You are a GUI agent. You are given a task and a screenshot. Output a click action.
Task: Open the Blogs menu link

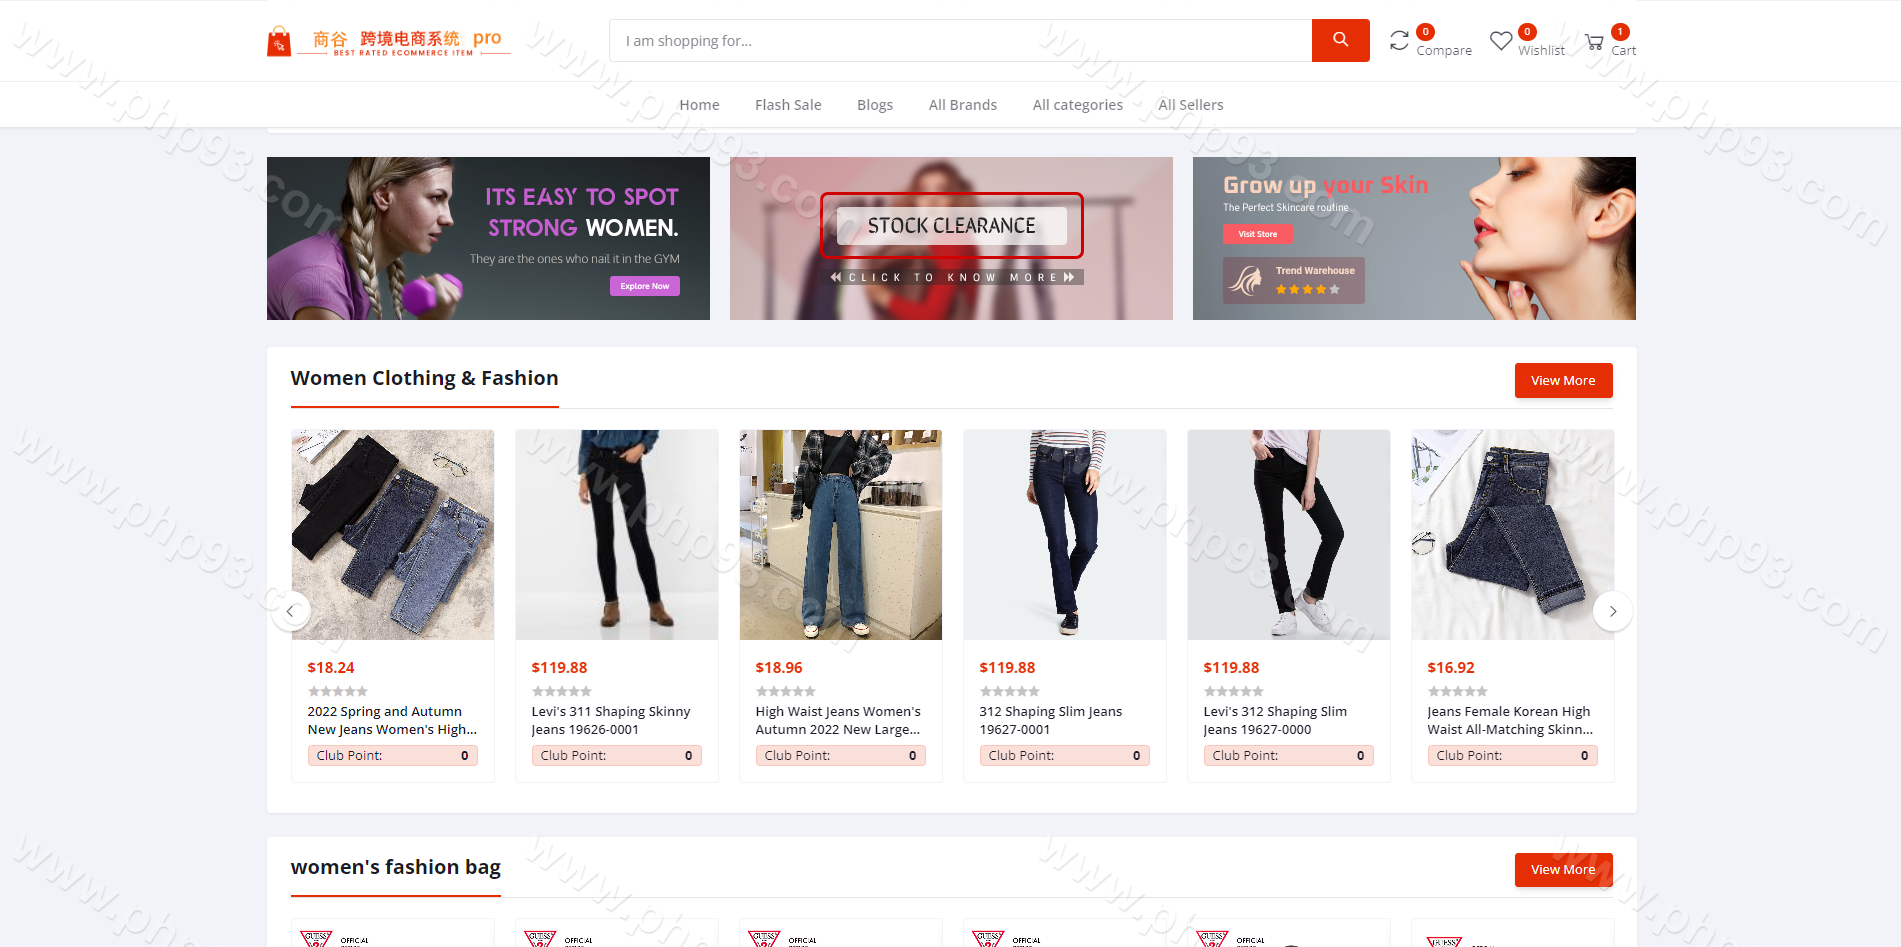point(874,105)
